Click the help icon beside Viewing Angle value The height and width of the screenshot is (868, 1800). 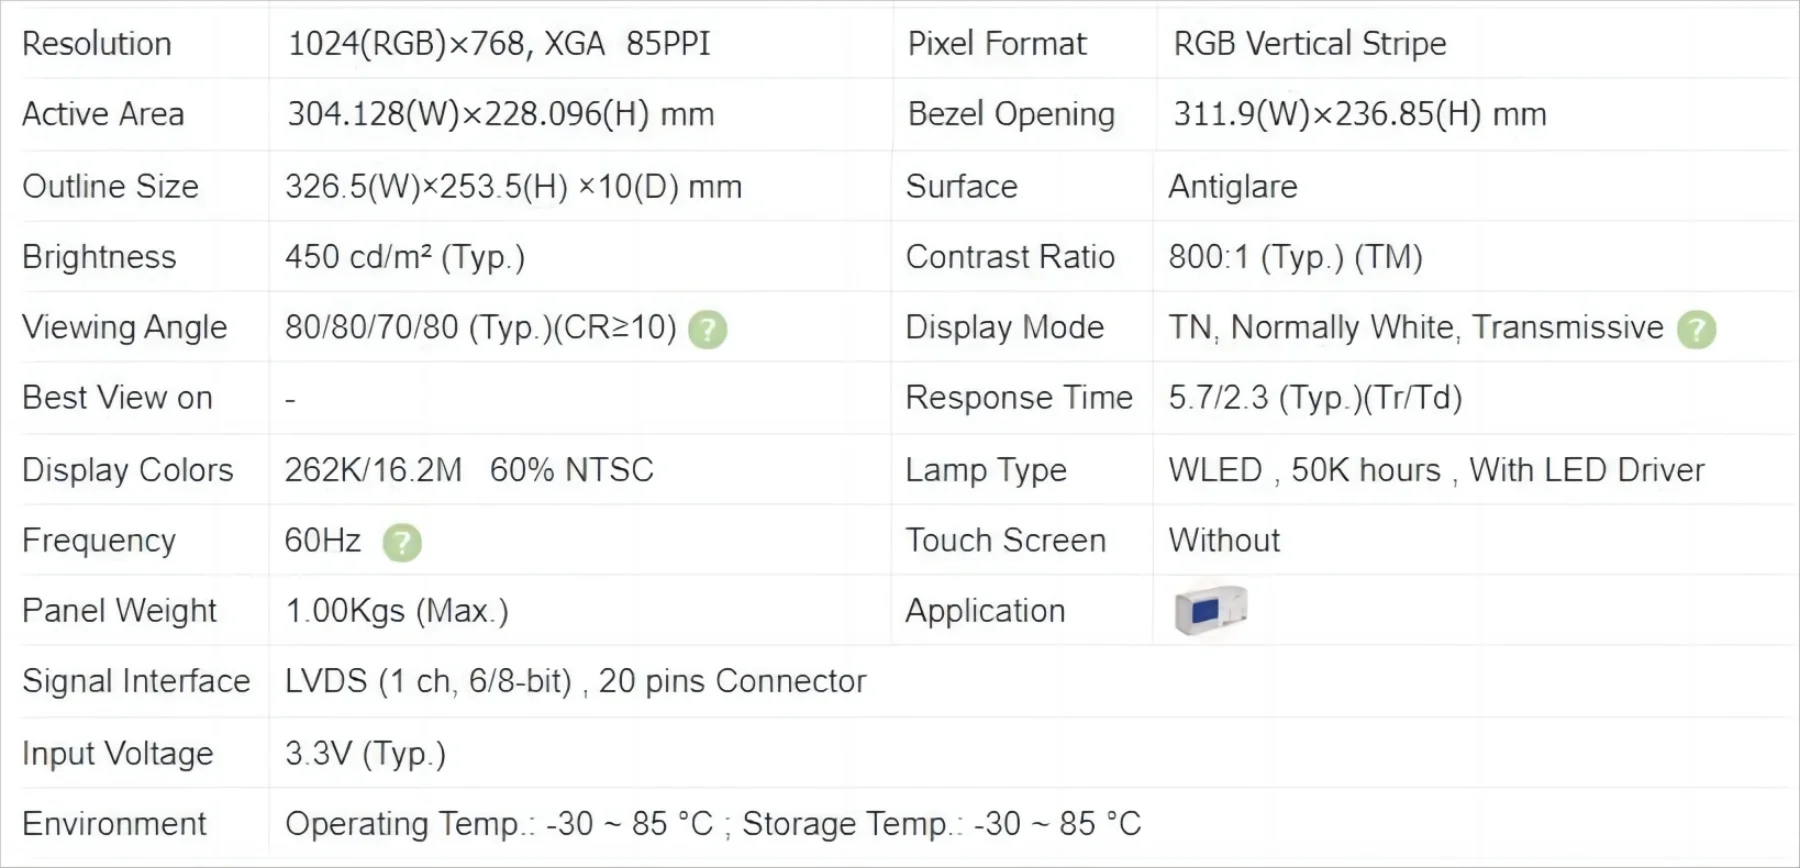coord(707,329)
